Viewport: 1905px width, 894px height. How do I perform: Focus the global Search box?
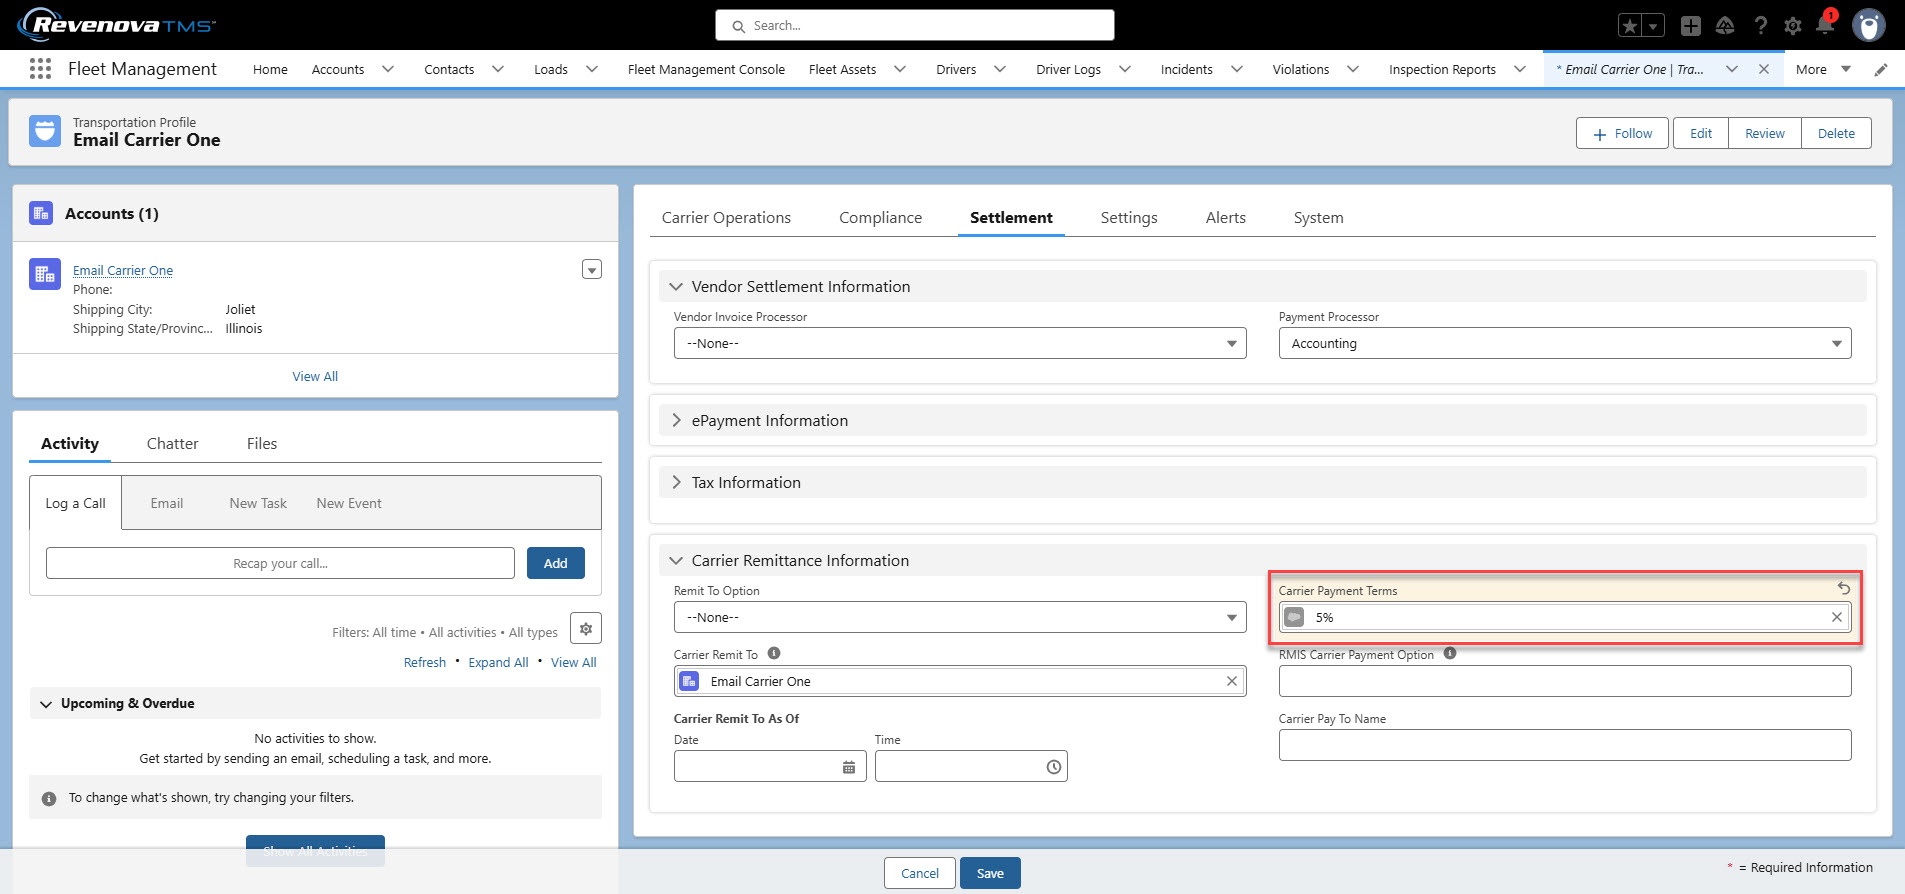click(915, 25)
